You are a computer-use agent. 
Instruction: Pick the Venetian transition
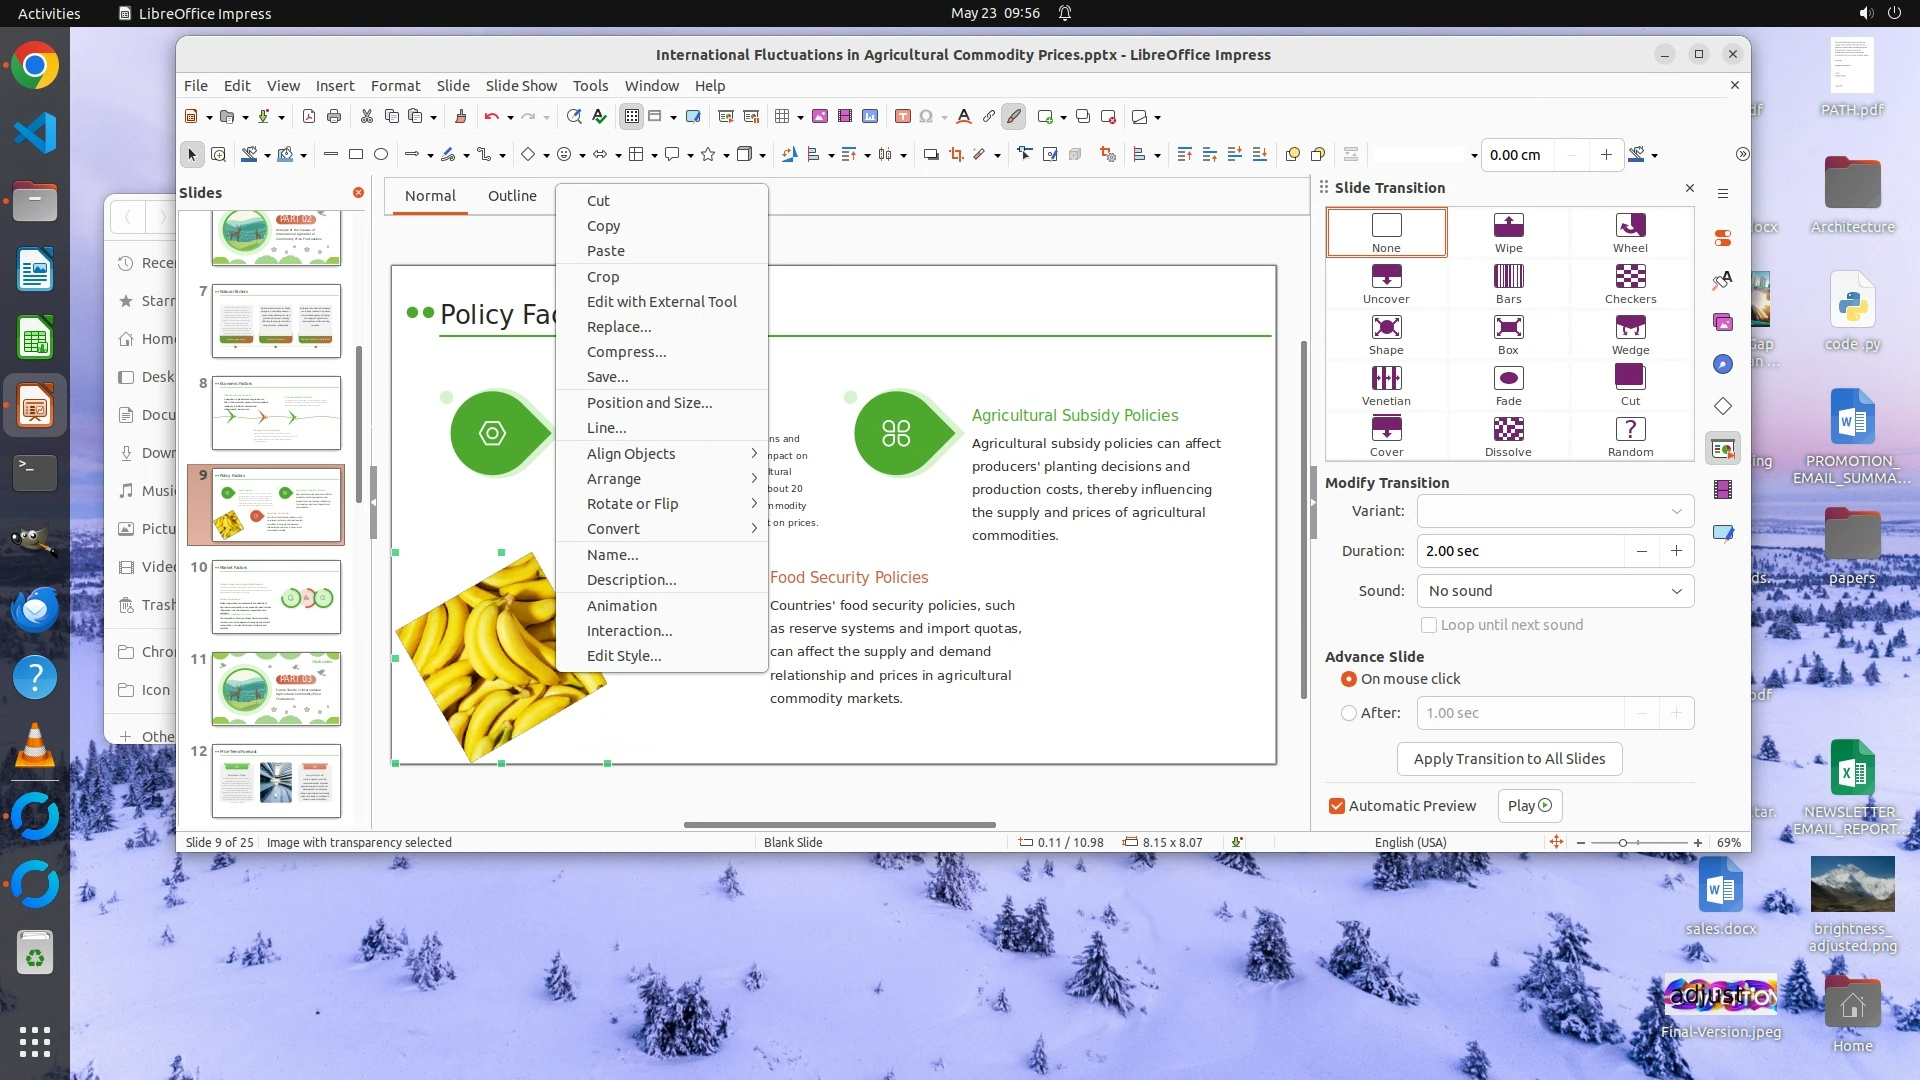click(x=1386, y=385)
